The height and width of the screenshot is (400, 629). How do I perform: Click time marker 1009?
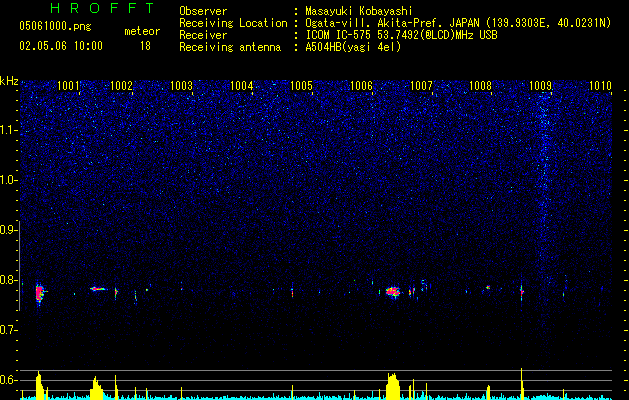(x=540, y=85)
